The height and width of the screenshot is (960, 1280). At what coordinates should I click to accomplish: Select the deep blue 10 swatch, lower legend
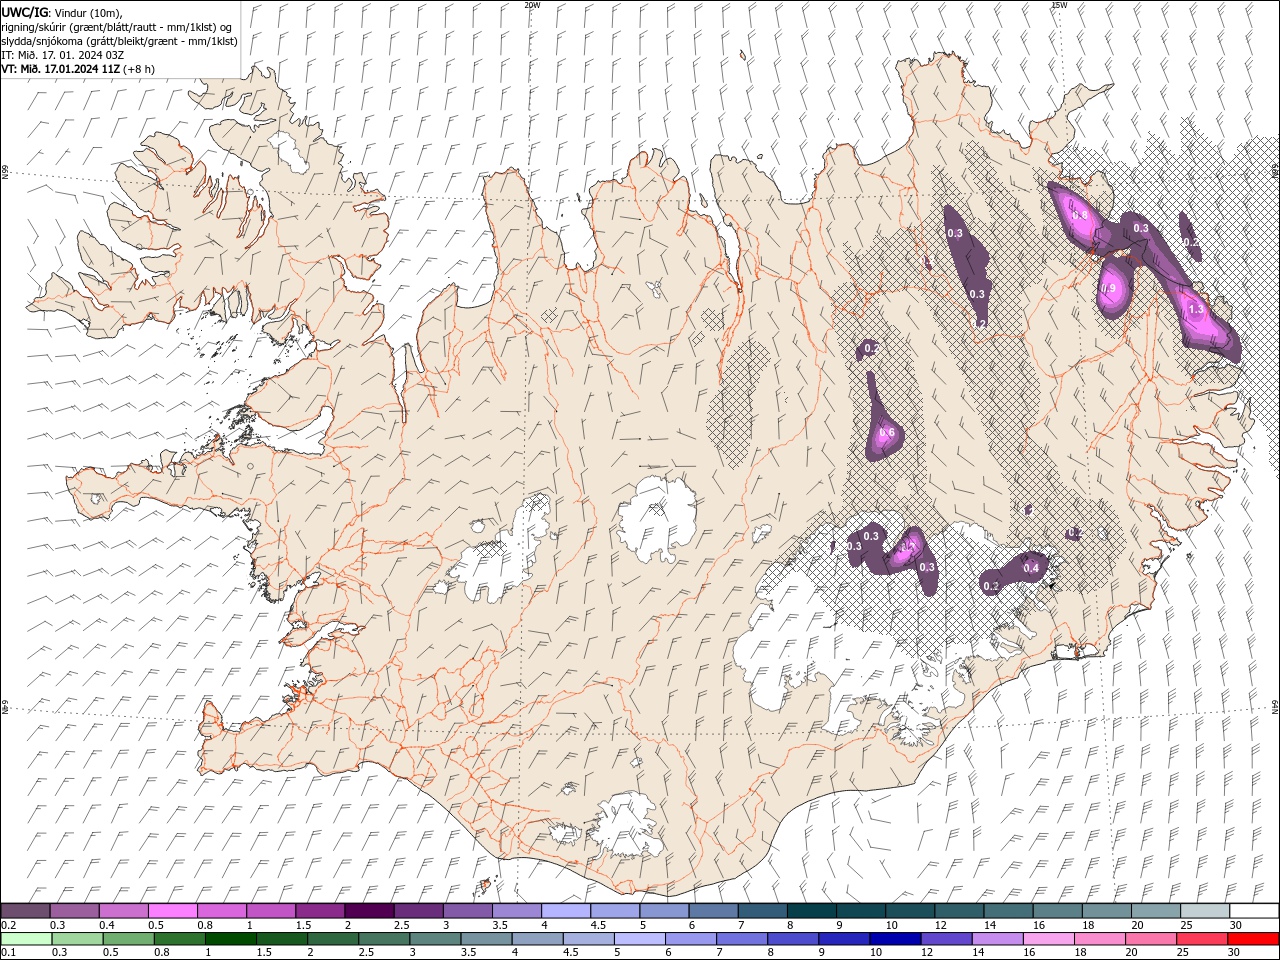click(896, 938)
